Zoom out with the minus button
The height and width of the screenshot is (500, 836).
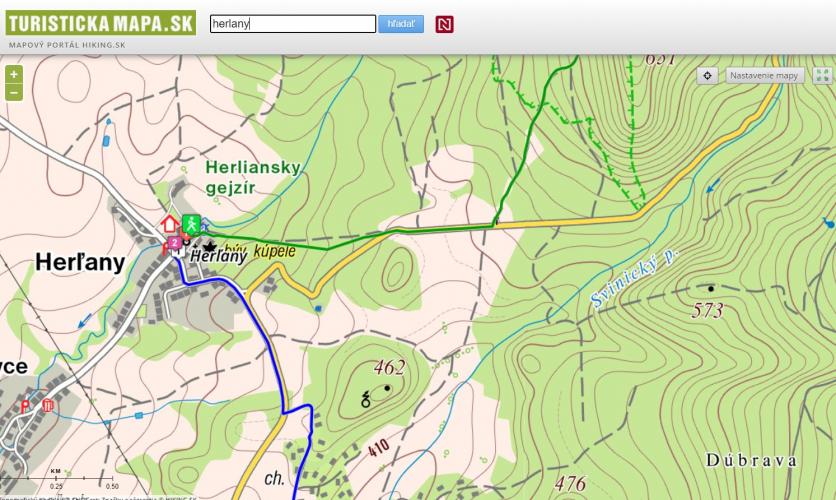(13, 93)
